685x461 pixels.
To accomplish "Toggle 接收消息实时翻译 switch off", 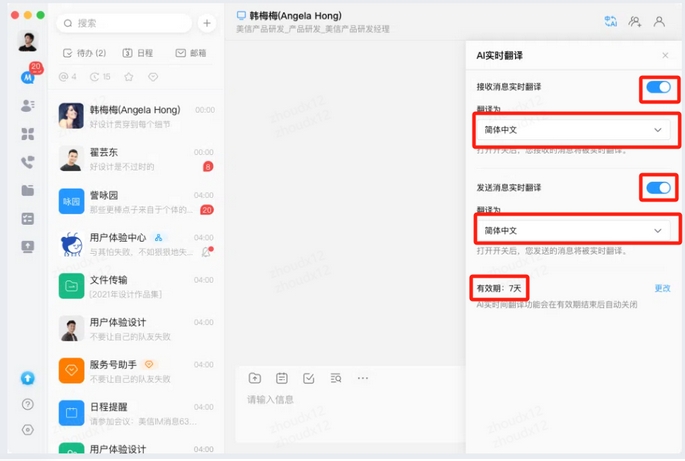I will tap(658, 88).
